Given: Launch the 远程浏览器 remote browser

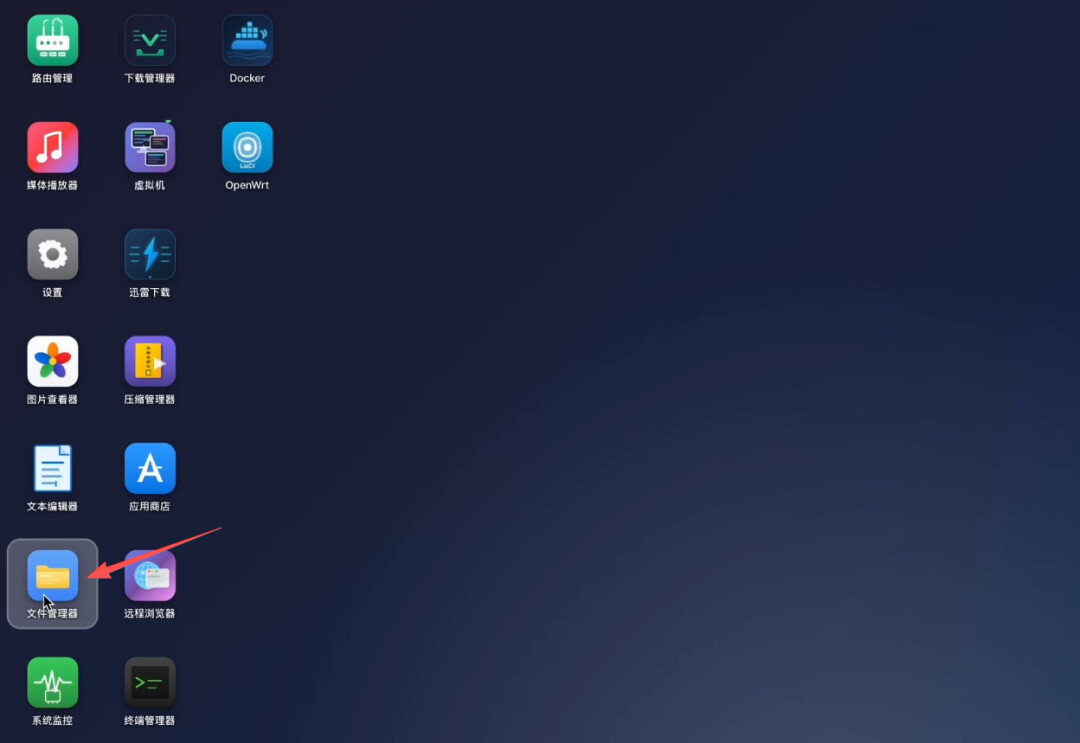Looking at the screenshot, I should pyautogui.click(x=150, y=576).
